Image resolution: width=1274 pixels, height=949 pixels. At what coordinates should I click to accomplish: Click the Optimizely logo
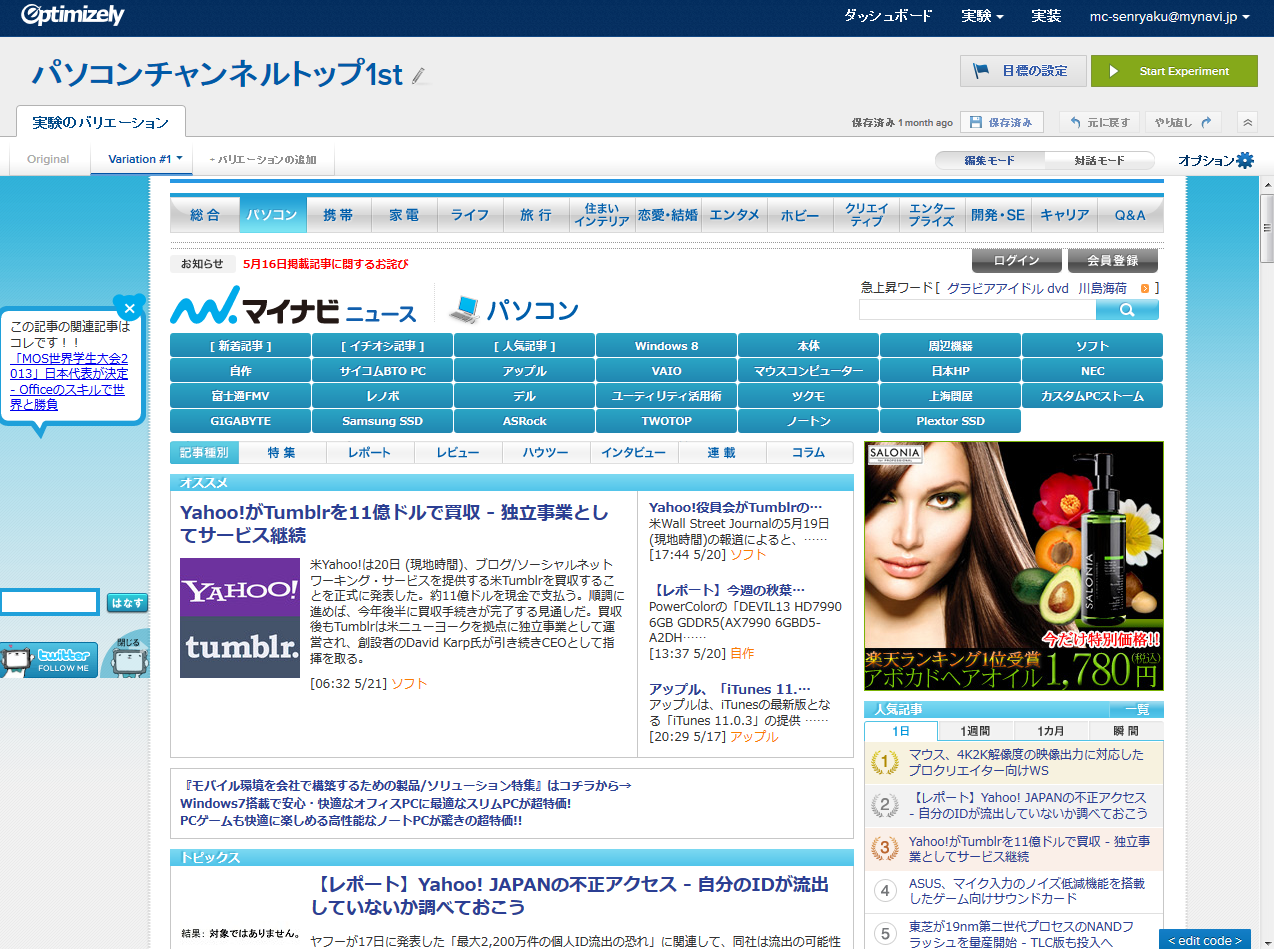coord(71,15)
